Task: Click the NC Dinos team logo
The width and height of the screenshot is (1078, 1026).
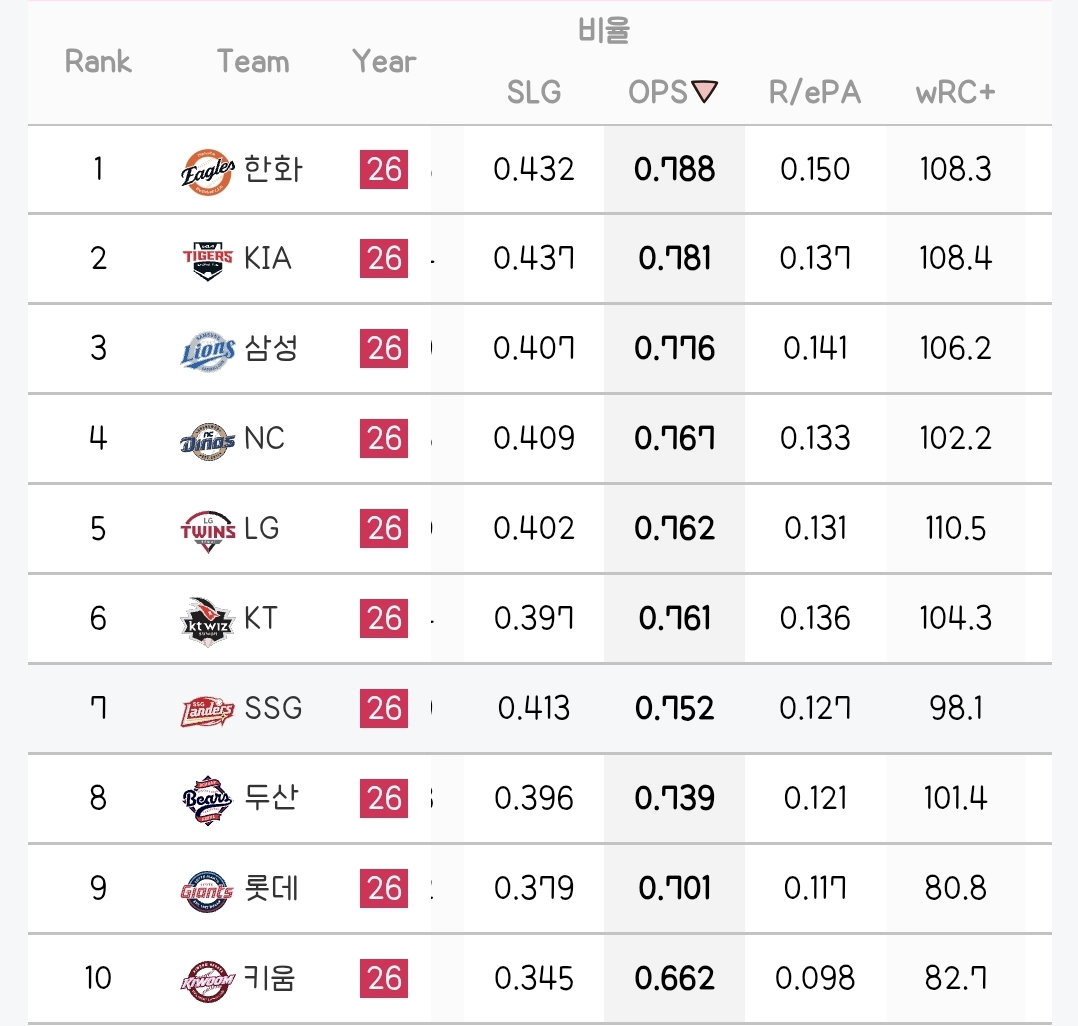Action: click(x=208, y=440)
